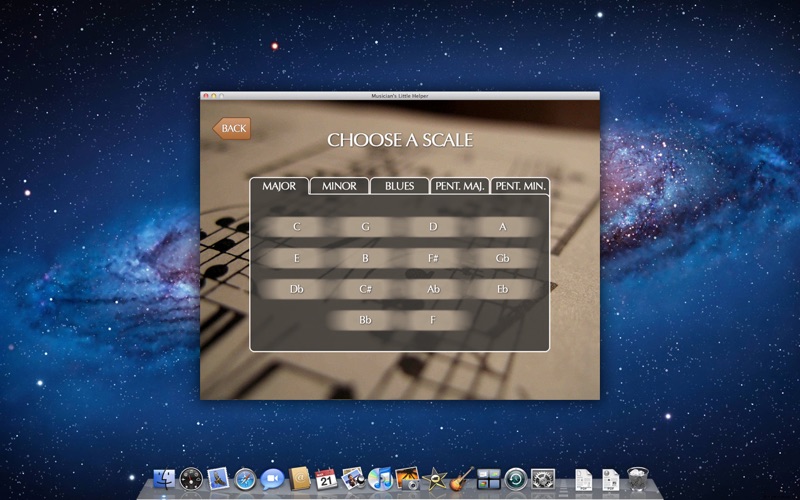
Task: Pick the A scale button
Action: pos(503,227)
